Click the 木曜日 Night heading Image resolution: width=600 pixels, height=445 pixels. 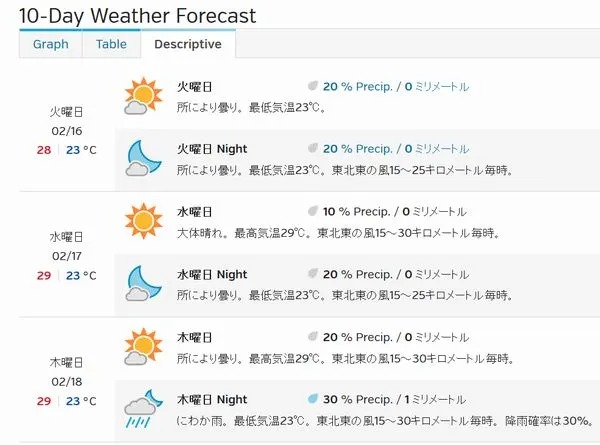tap(212, 399)
